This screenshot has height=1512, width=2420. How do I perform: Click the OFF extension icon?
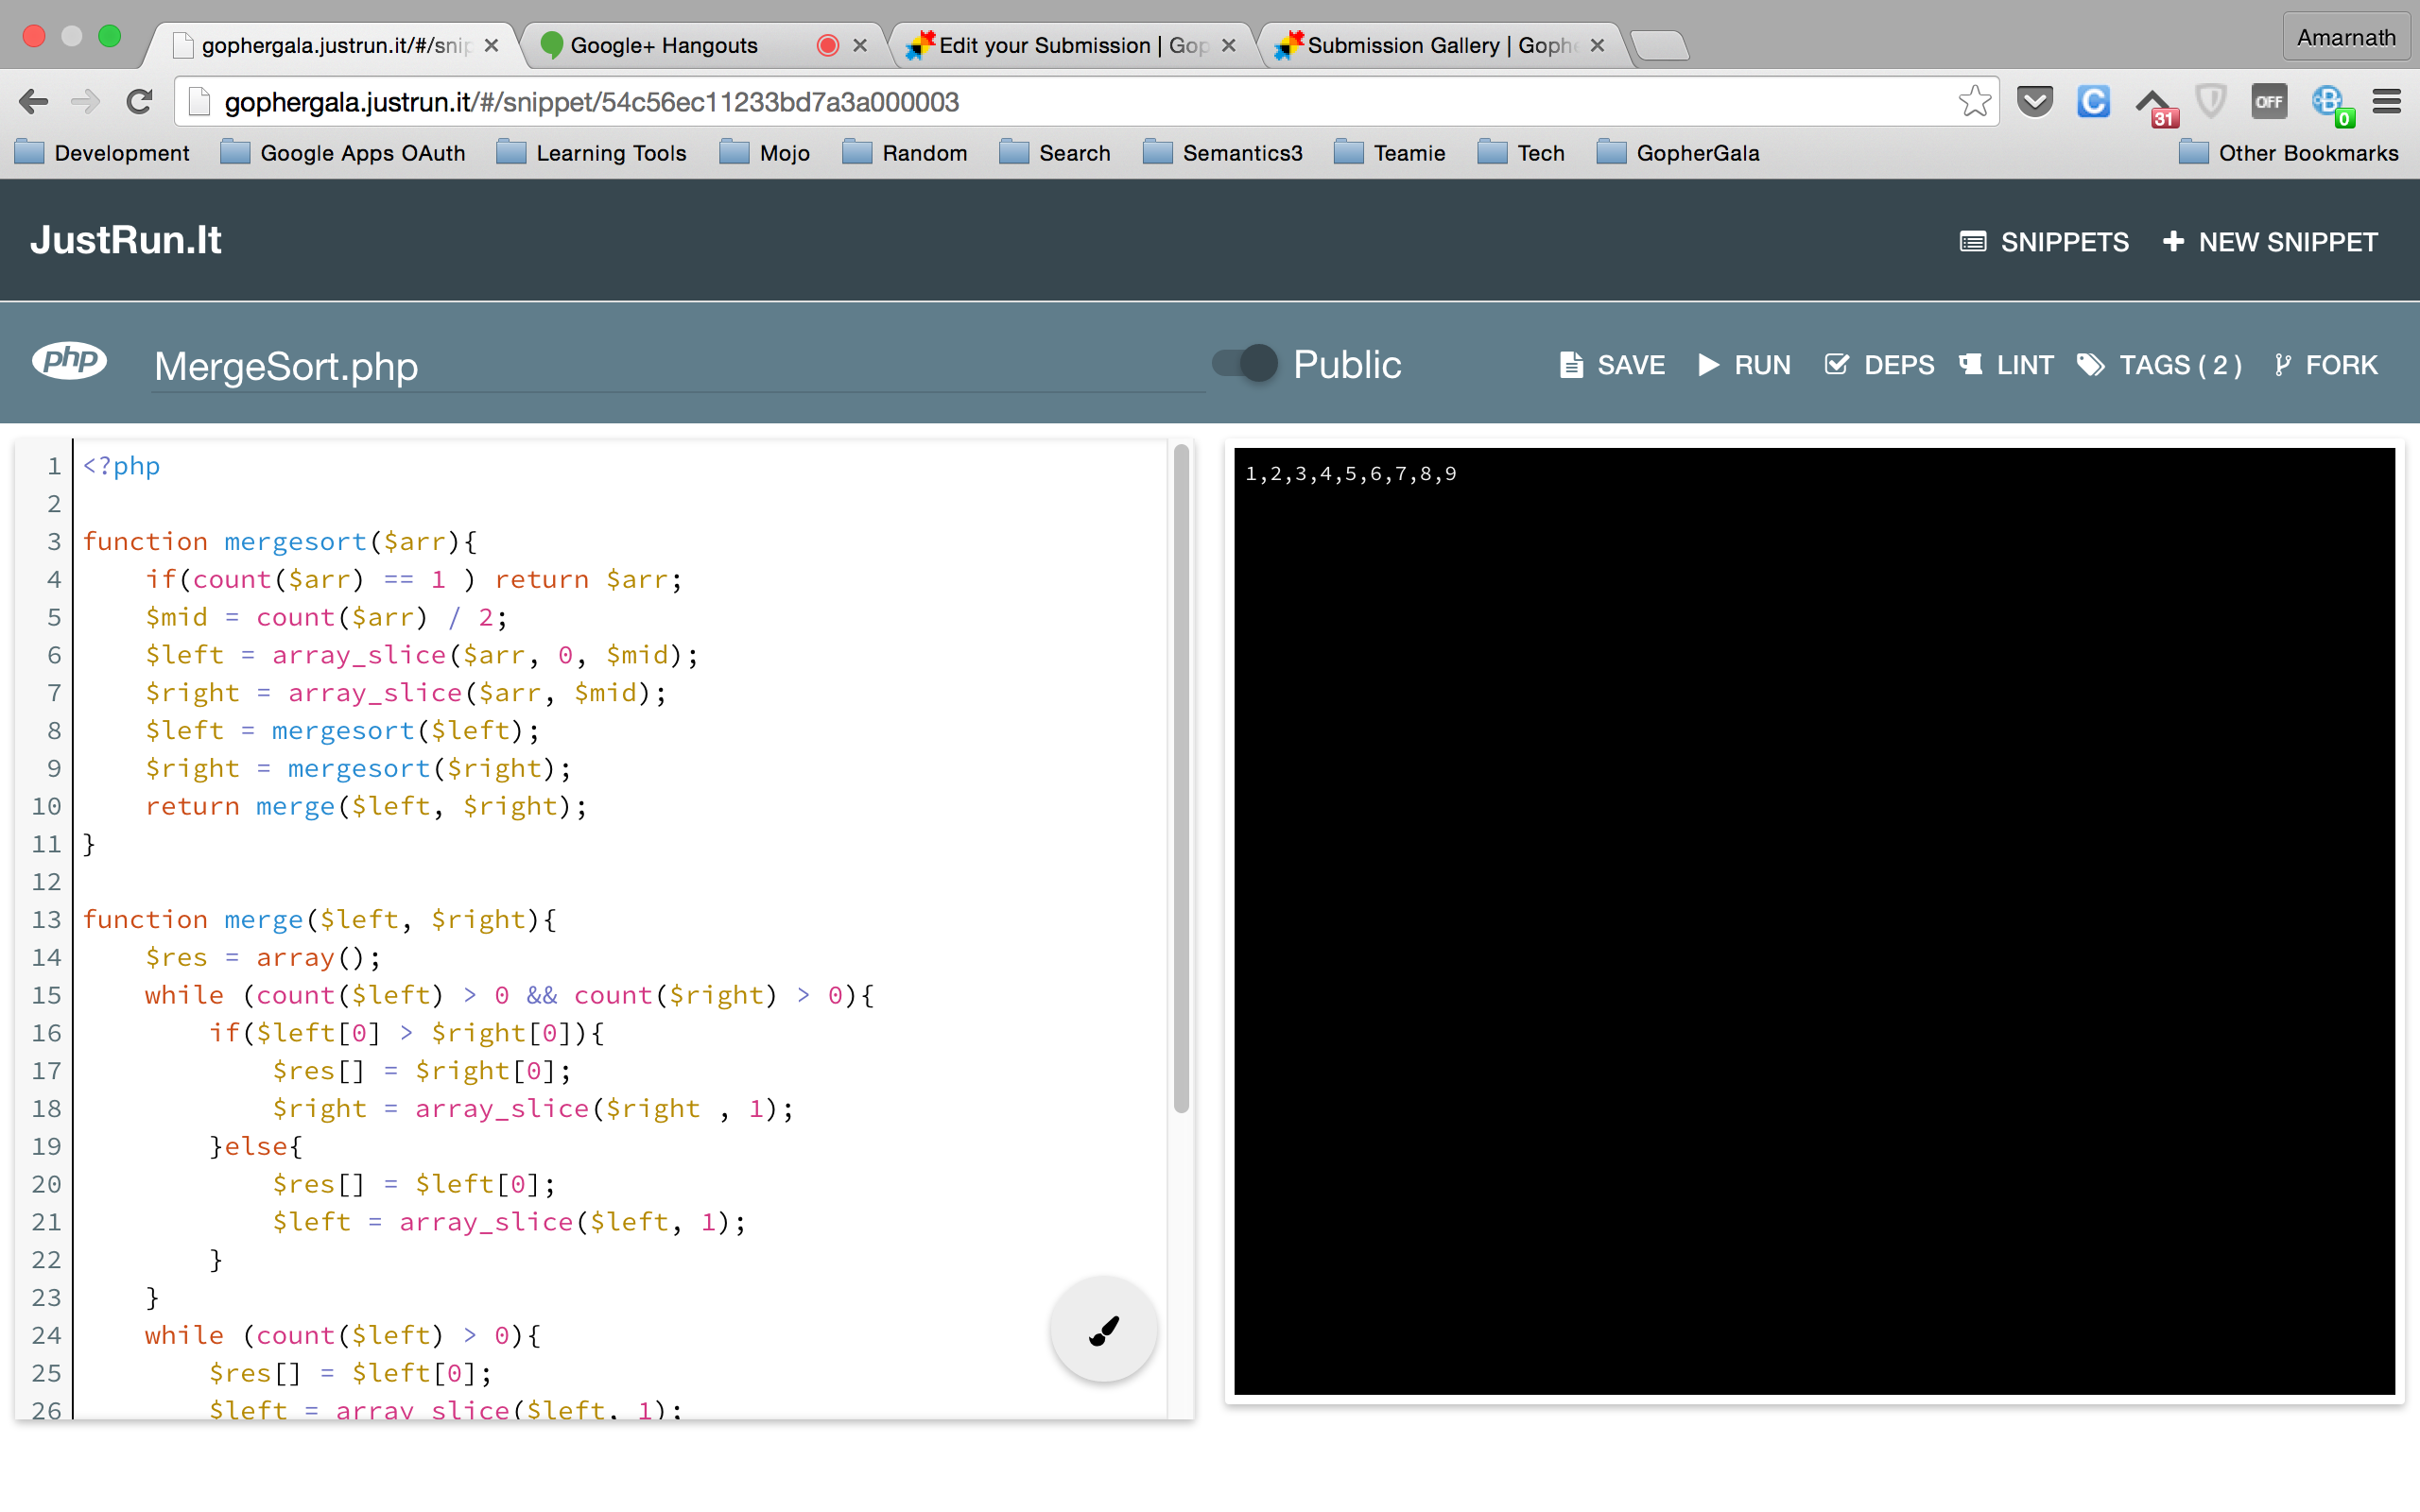pyautogui.click(x=2268, y=101)
